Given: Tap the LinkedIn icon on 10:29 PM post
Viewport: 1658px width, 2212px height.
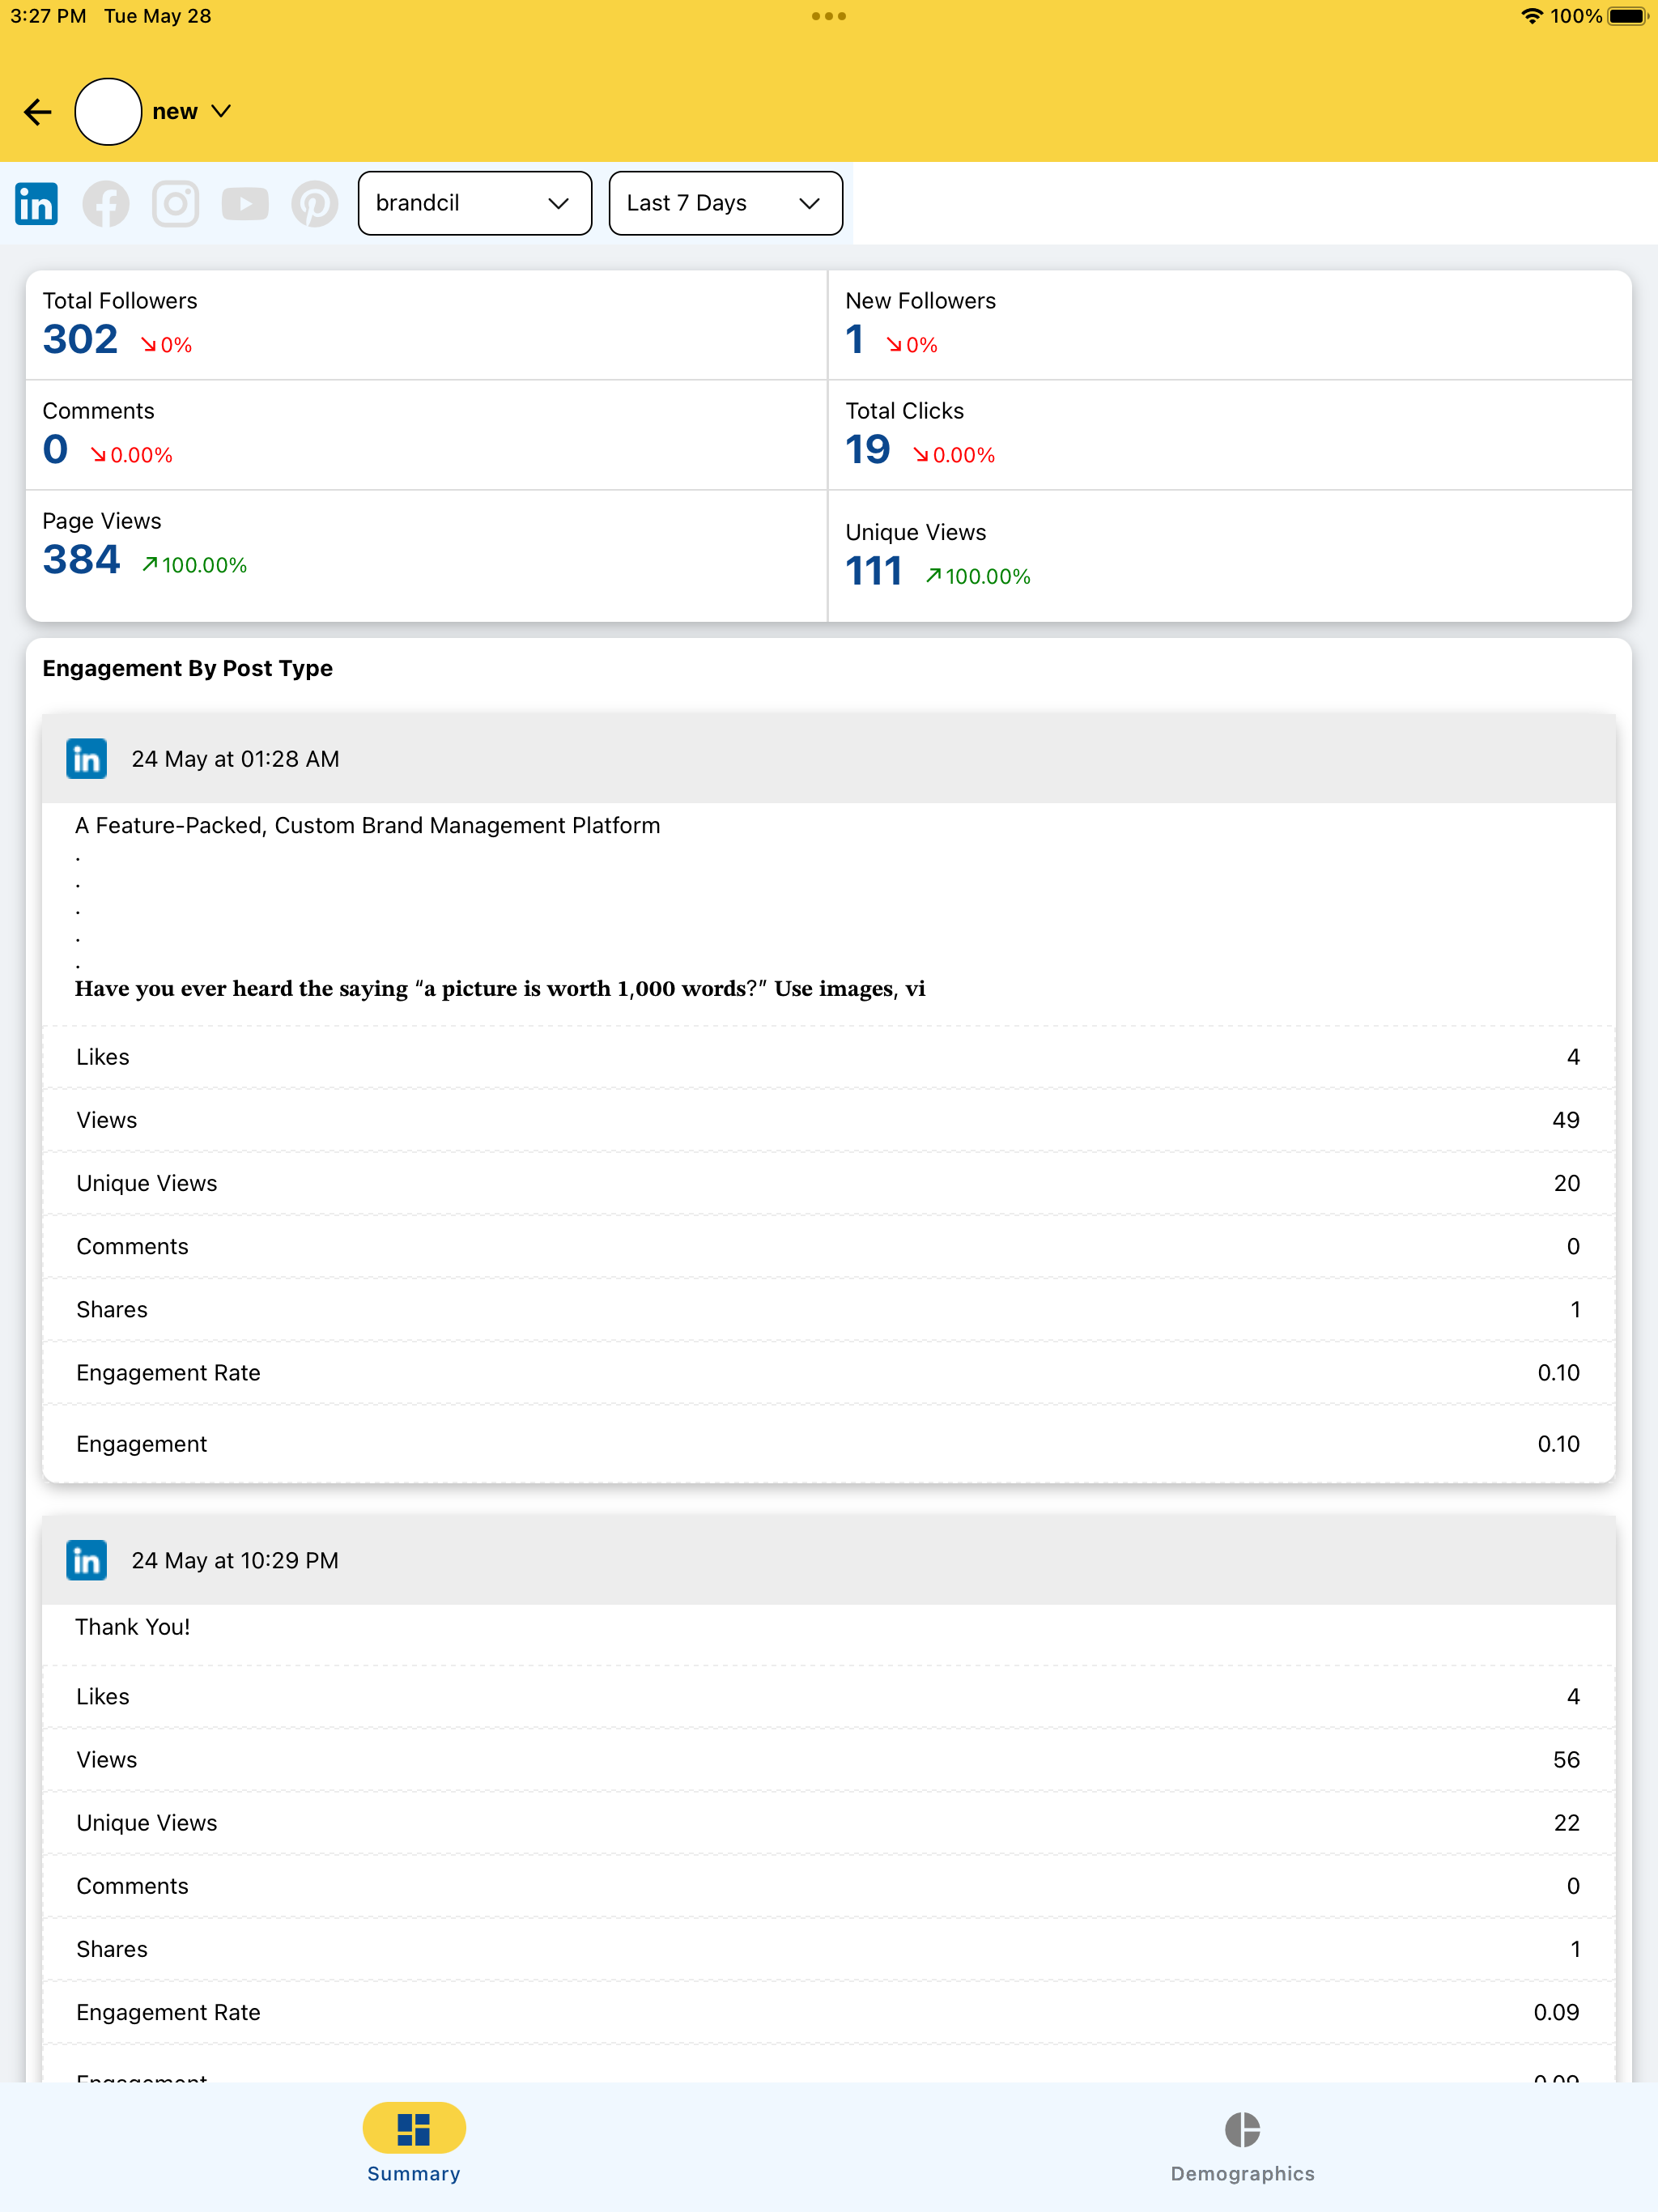Looking at the screenshot, I should (87, 1560).
